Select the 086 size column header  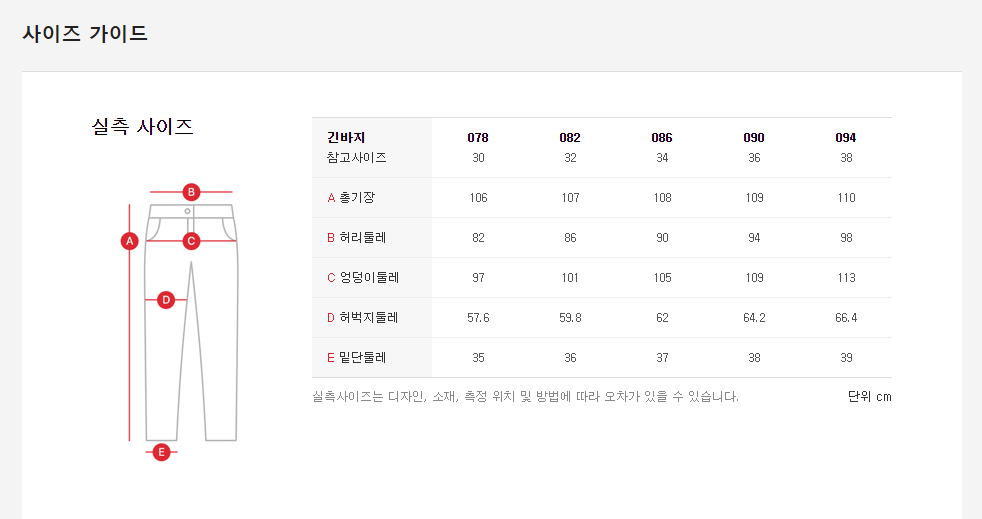click(662, 138)
